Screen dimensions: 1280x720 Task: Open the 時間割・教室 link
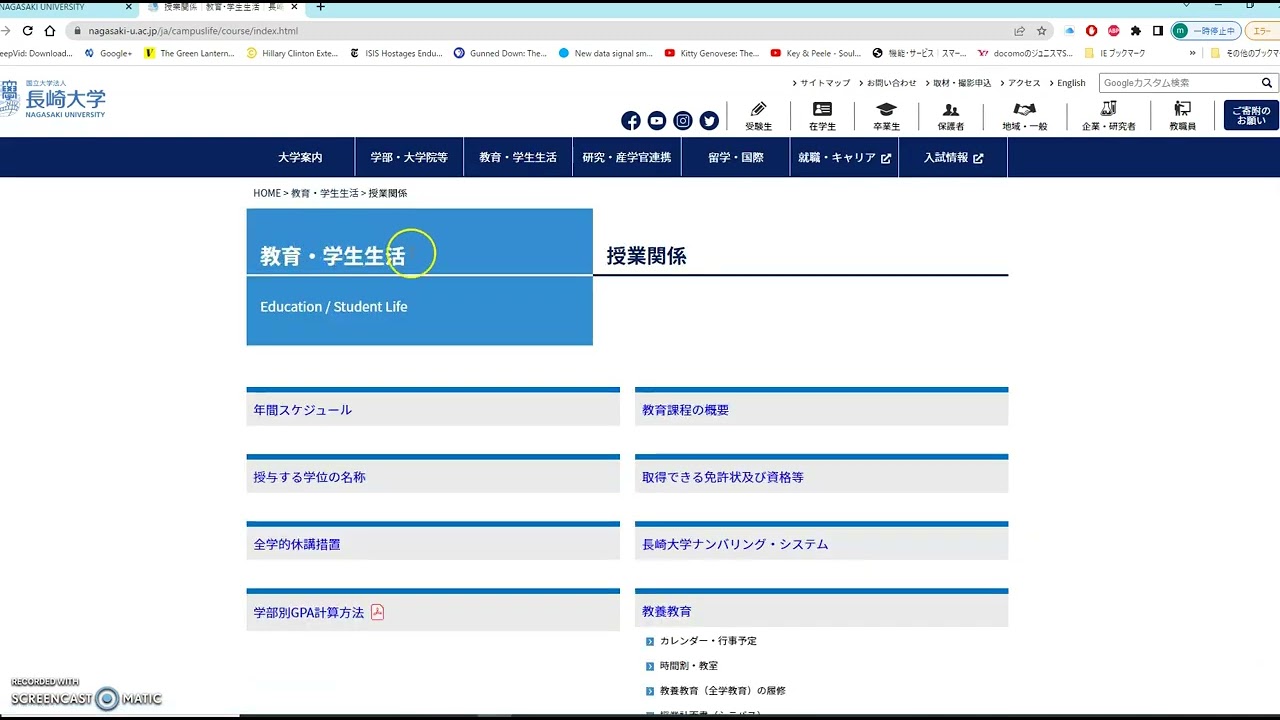click(x=689, y=666)
